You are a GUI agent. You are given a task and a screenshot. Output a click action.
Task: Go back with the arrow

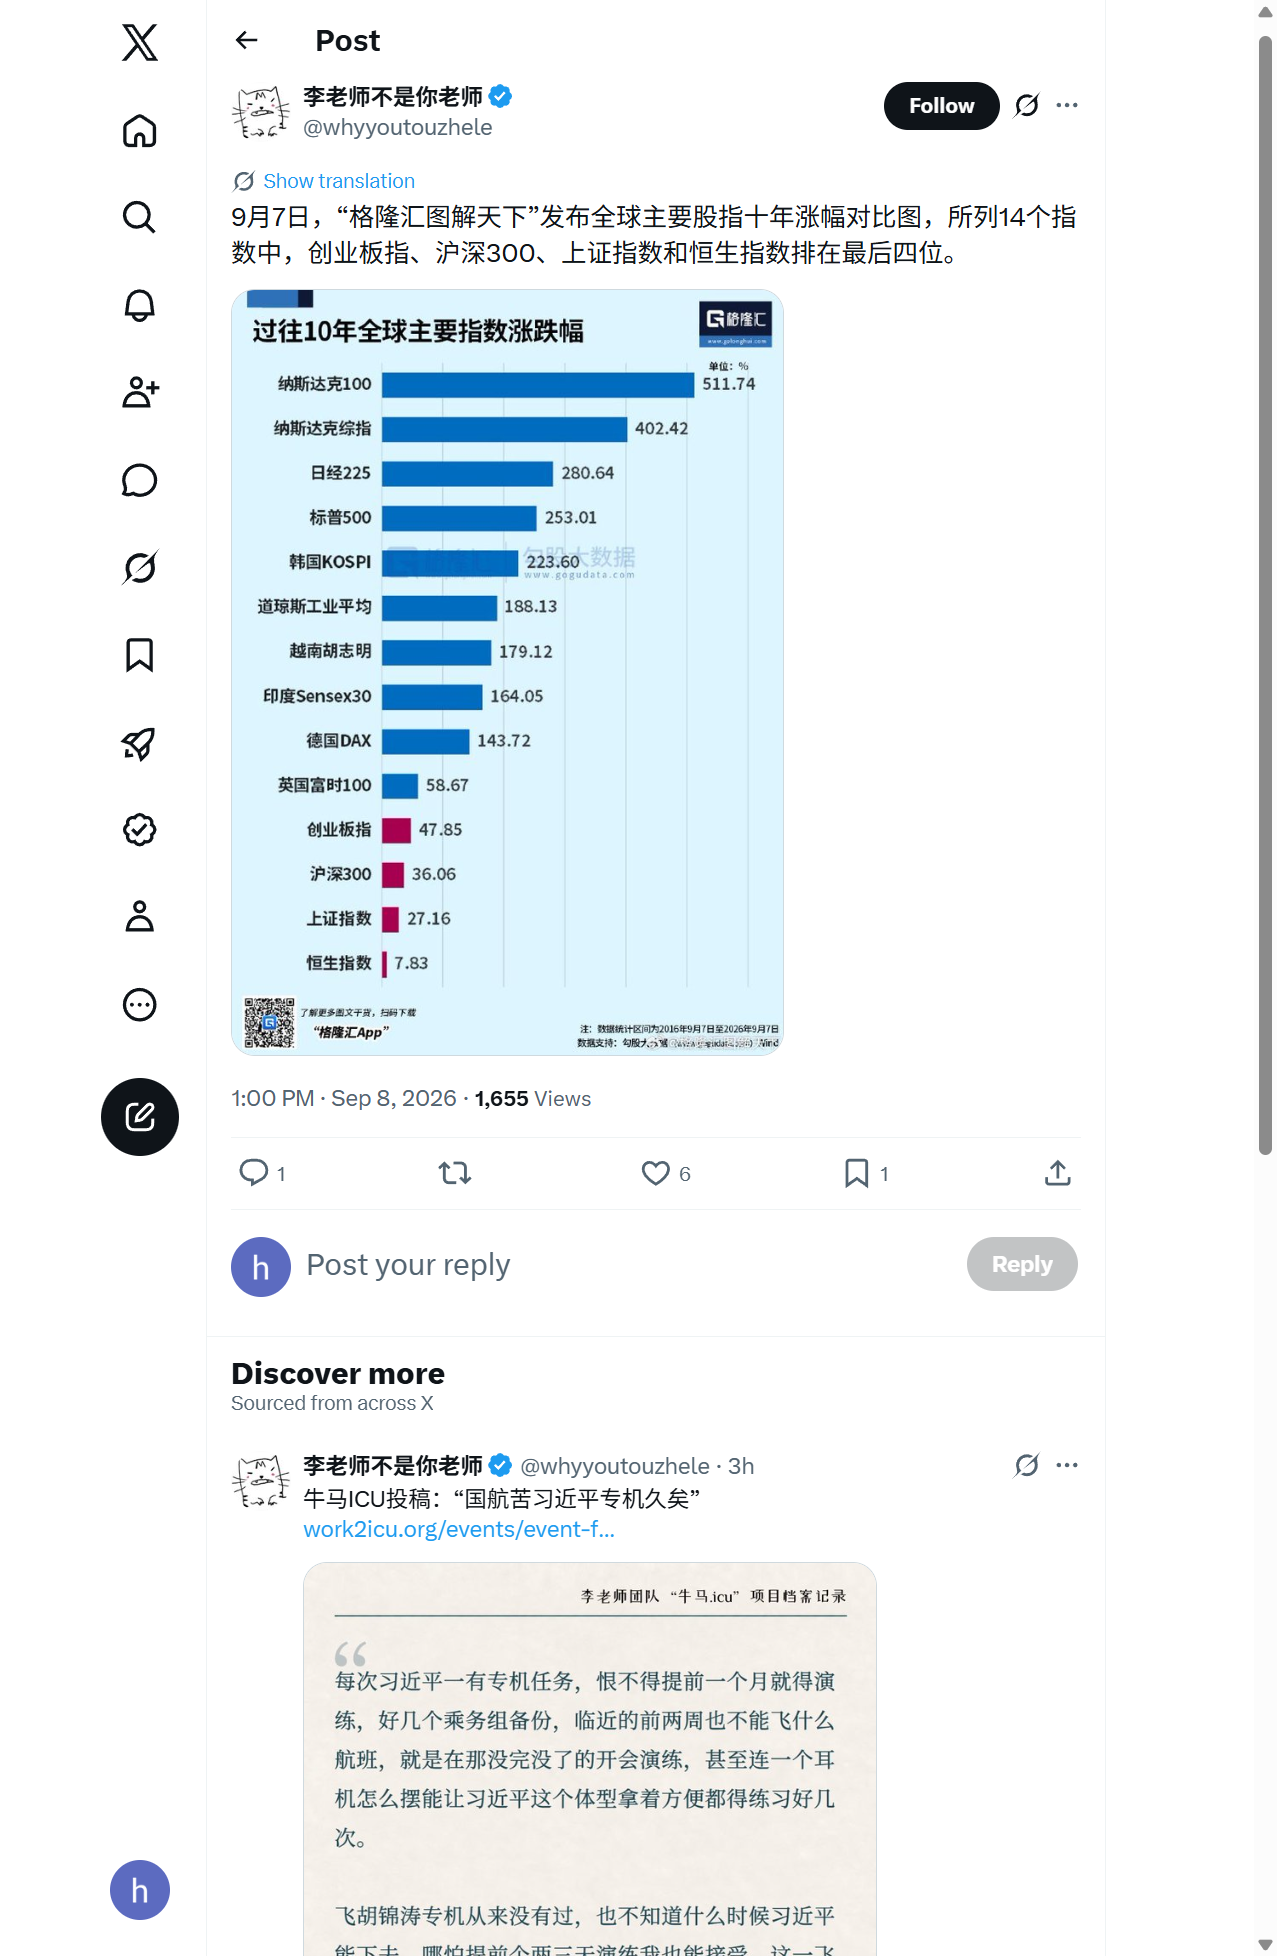247,40
